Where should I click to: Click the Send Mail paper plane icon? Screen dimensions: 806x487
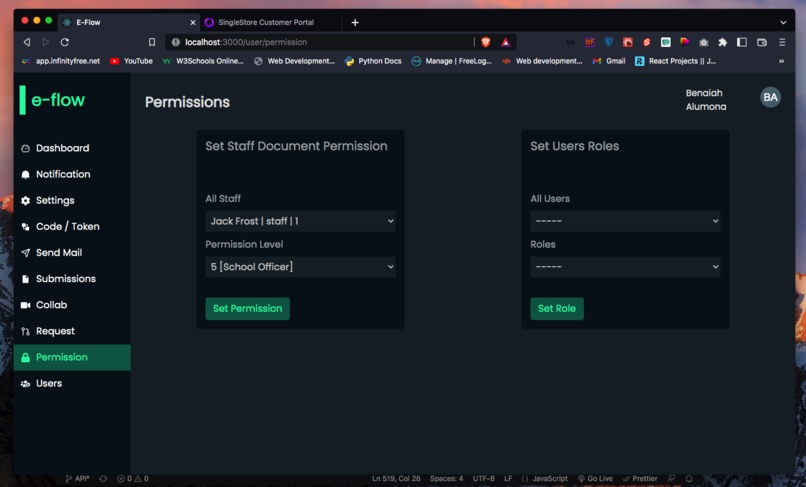(25, 253)
